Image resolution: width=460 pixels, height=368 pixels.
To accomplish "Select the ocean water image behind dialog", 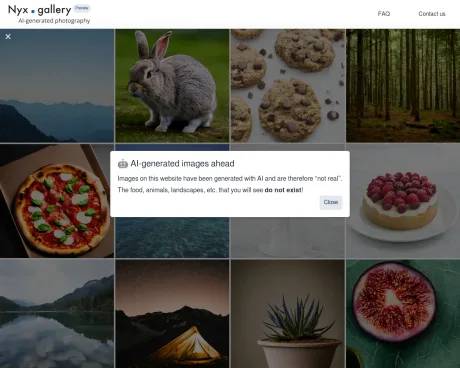I will click(172, 237).
